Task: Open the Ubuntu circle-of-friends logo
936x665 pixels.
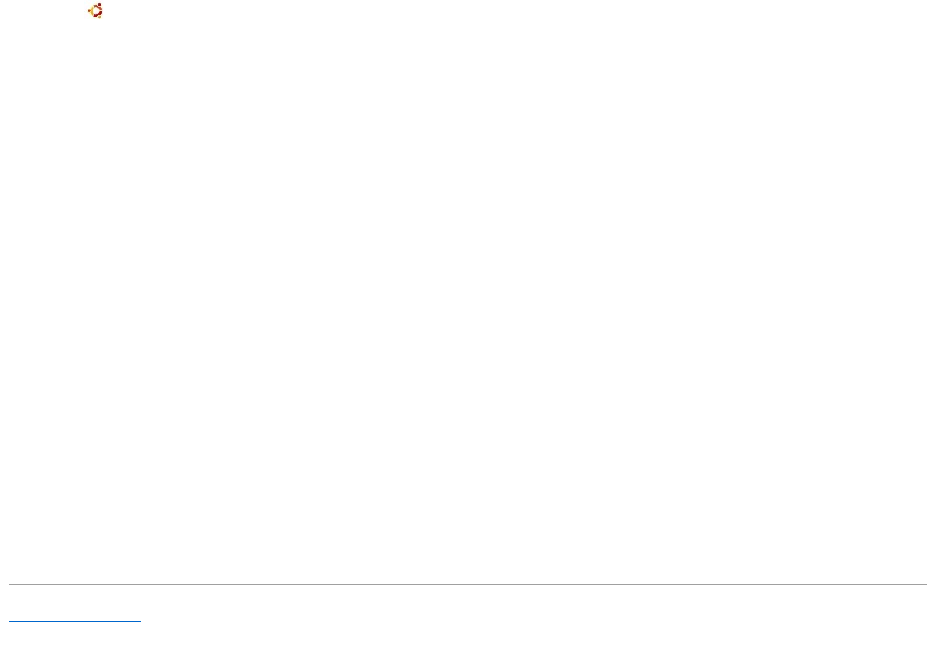Action: [x=96, y=11]
